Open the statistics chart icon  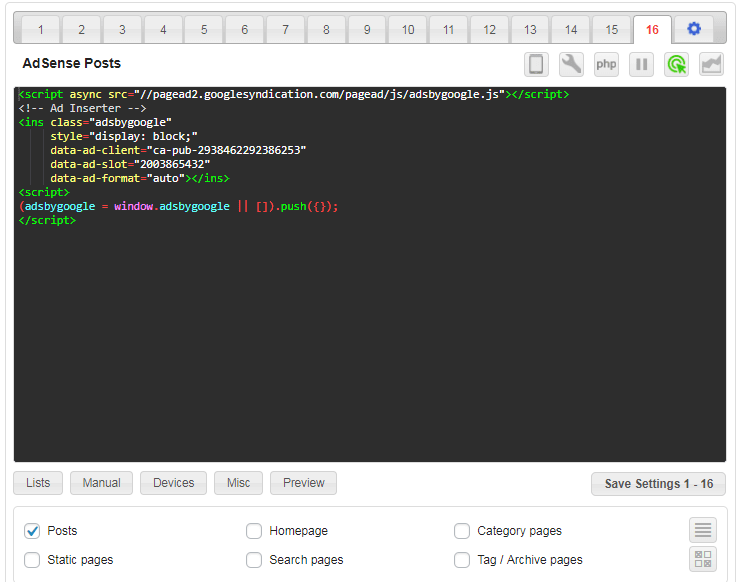point(711,64)
